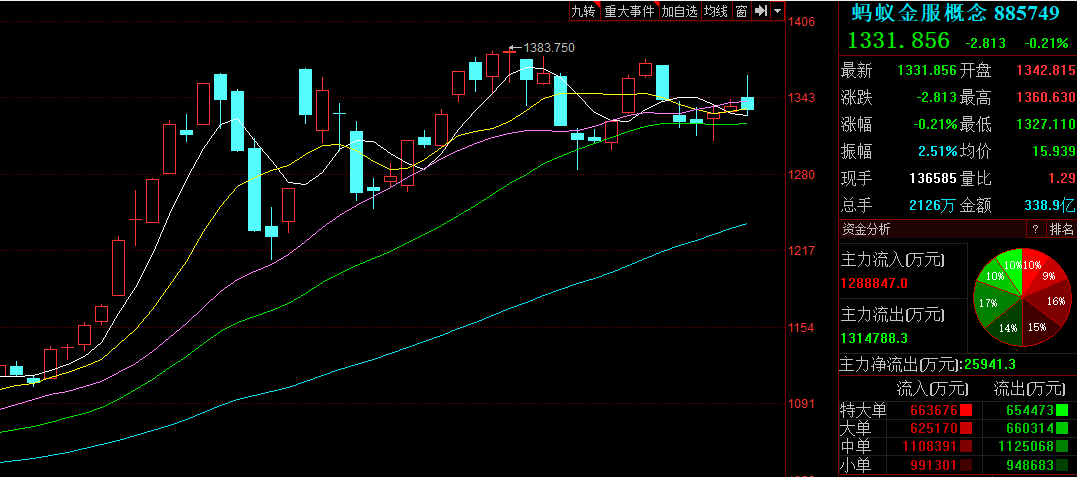
Task: Click the 最低 value 1327.110
Action: point(1043,124)
